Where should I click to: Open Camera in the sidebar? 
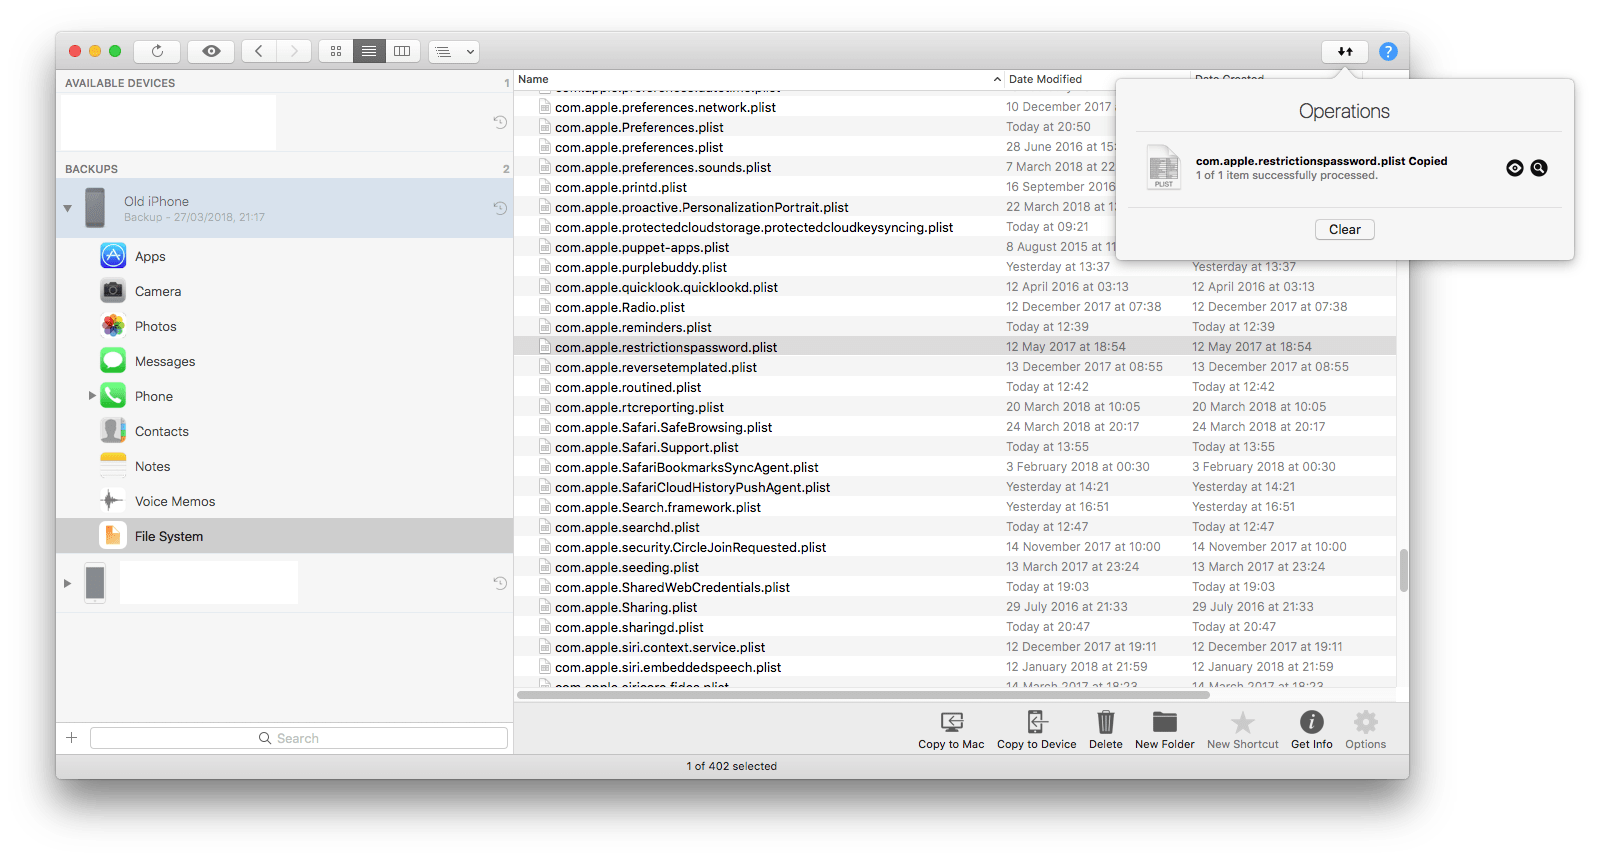[158, 292]
